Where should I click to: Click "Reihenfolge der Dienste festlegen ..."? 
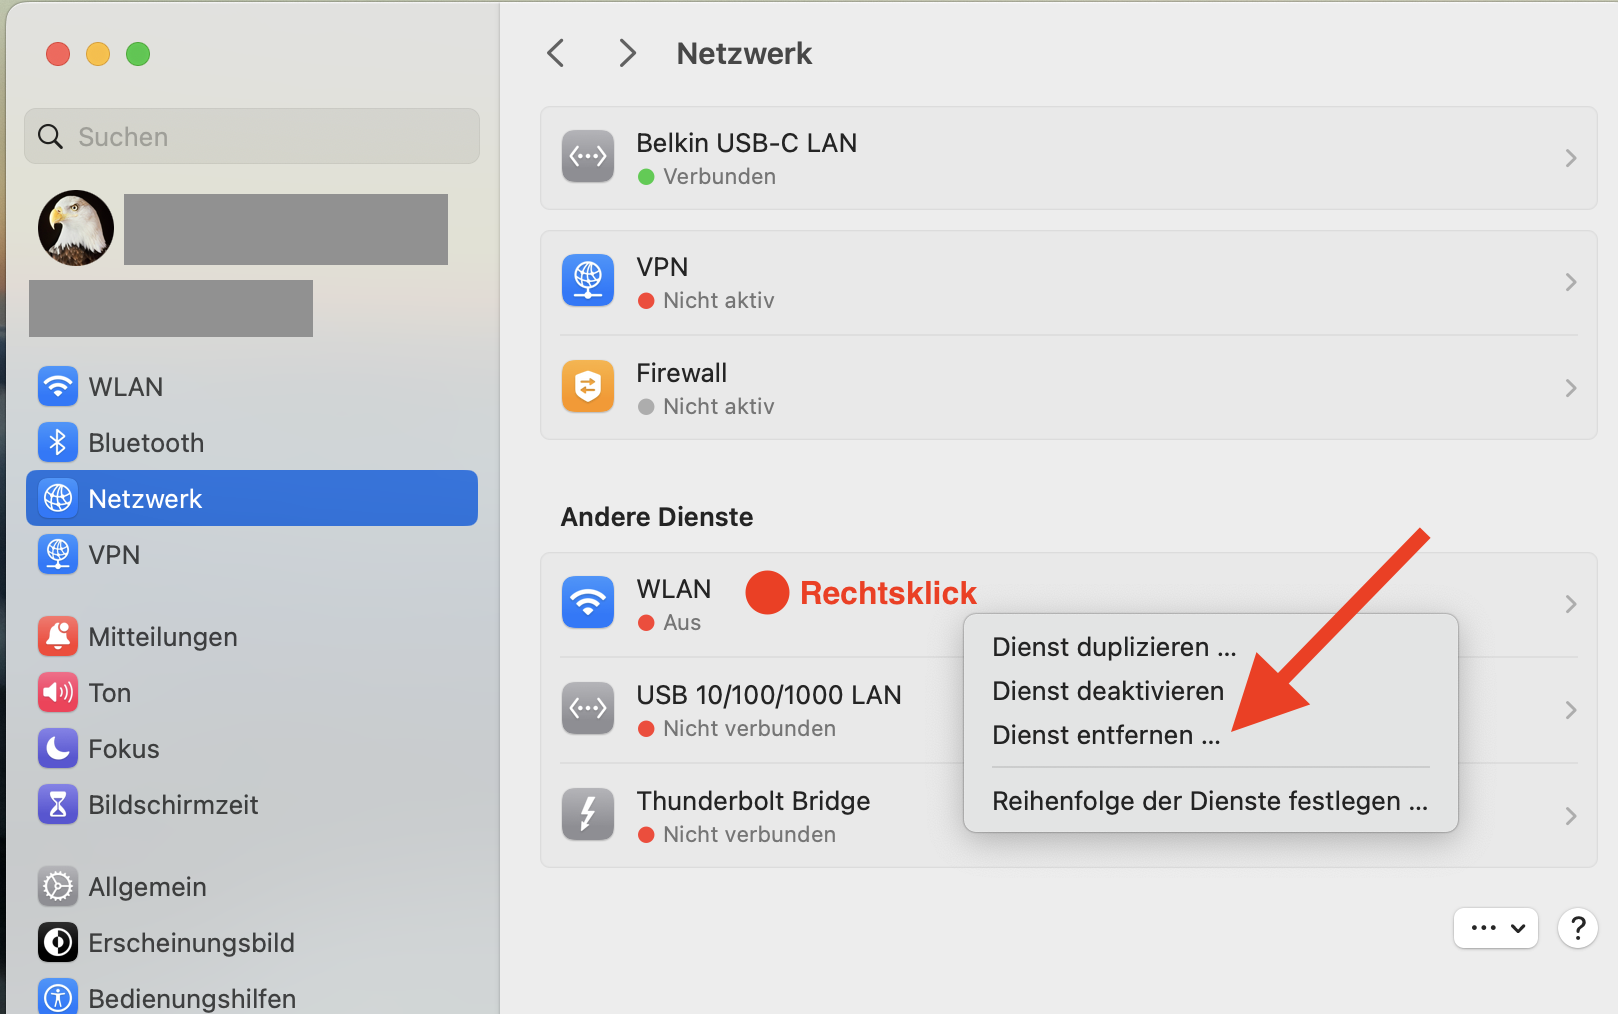(x=1209, y=801)
